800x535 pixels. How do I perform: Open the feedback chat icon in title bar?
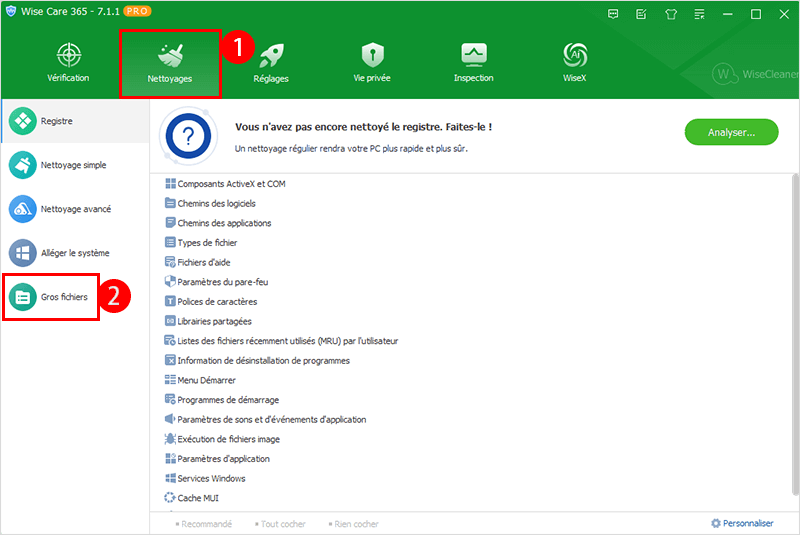pos(613,14)
